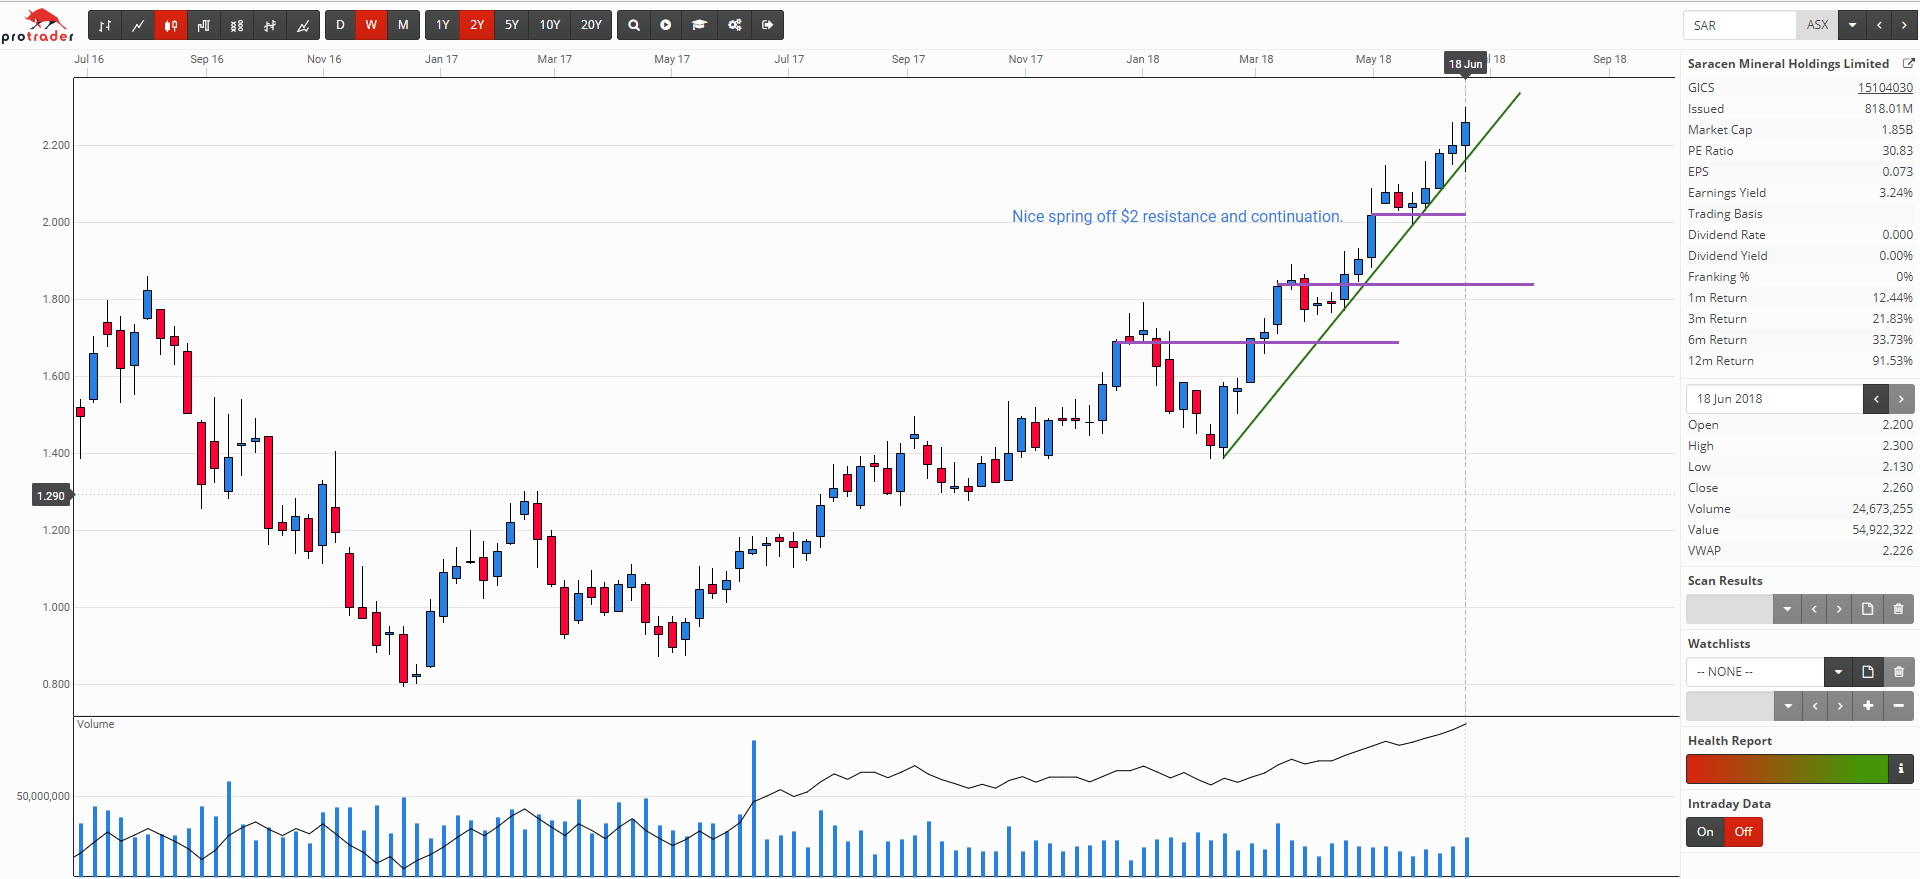The height and width of the screenshot is (879, 1920).
Task: Click the ASX exchange button
Action: (1817, 25)
